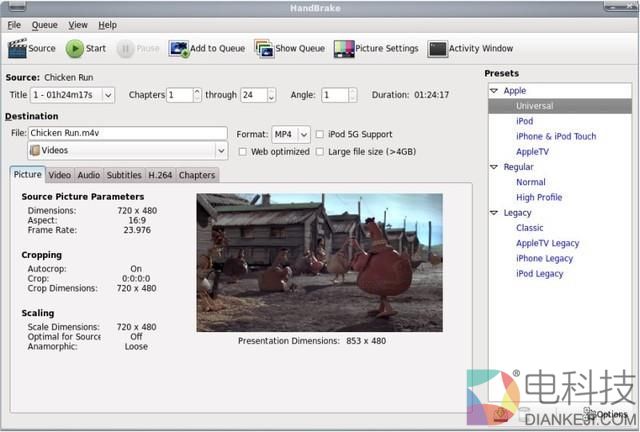Choose the iPhone & iPod Touch preset
This screenshot has height=432, width=640.
coord(555,136)
